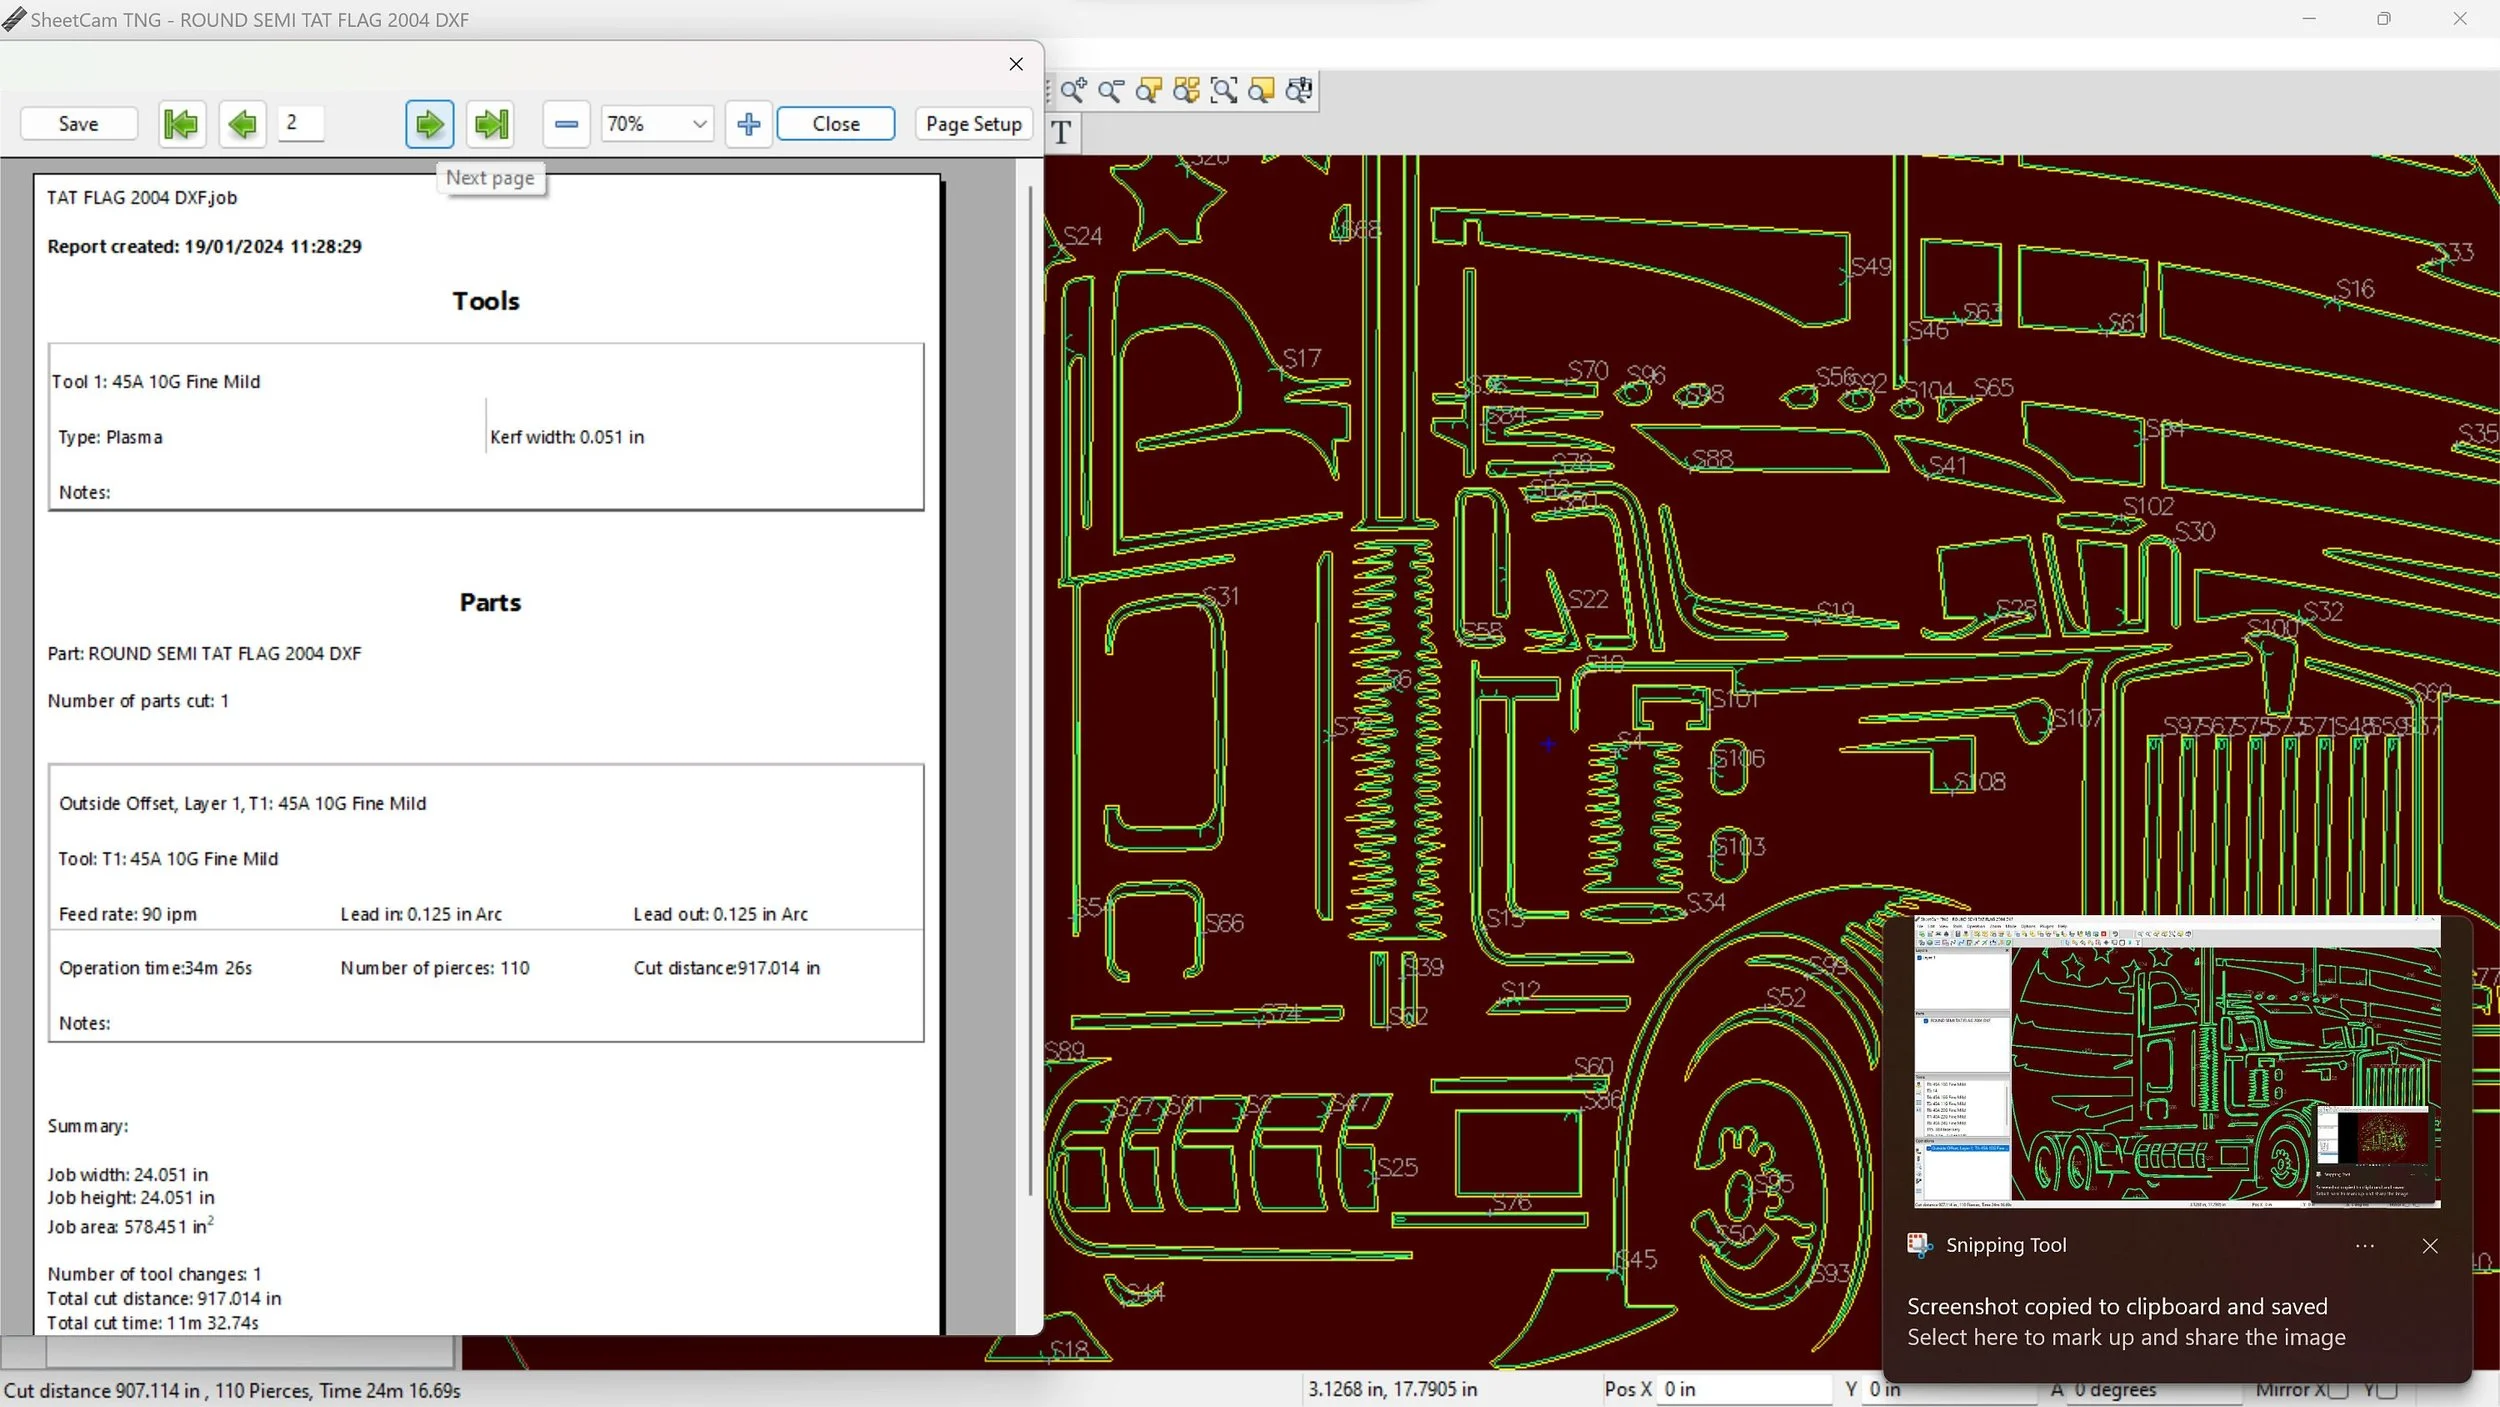Viewport: 2500px width, 1407px height.
Task: Click the zoom to material icon
Action: tap(1262, 91)
